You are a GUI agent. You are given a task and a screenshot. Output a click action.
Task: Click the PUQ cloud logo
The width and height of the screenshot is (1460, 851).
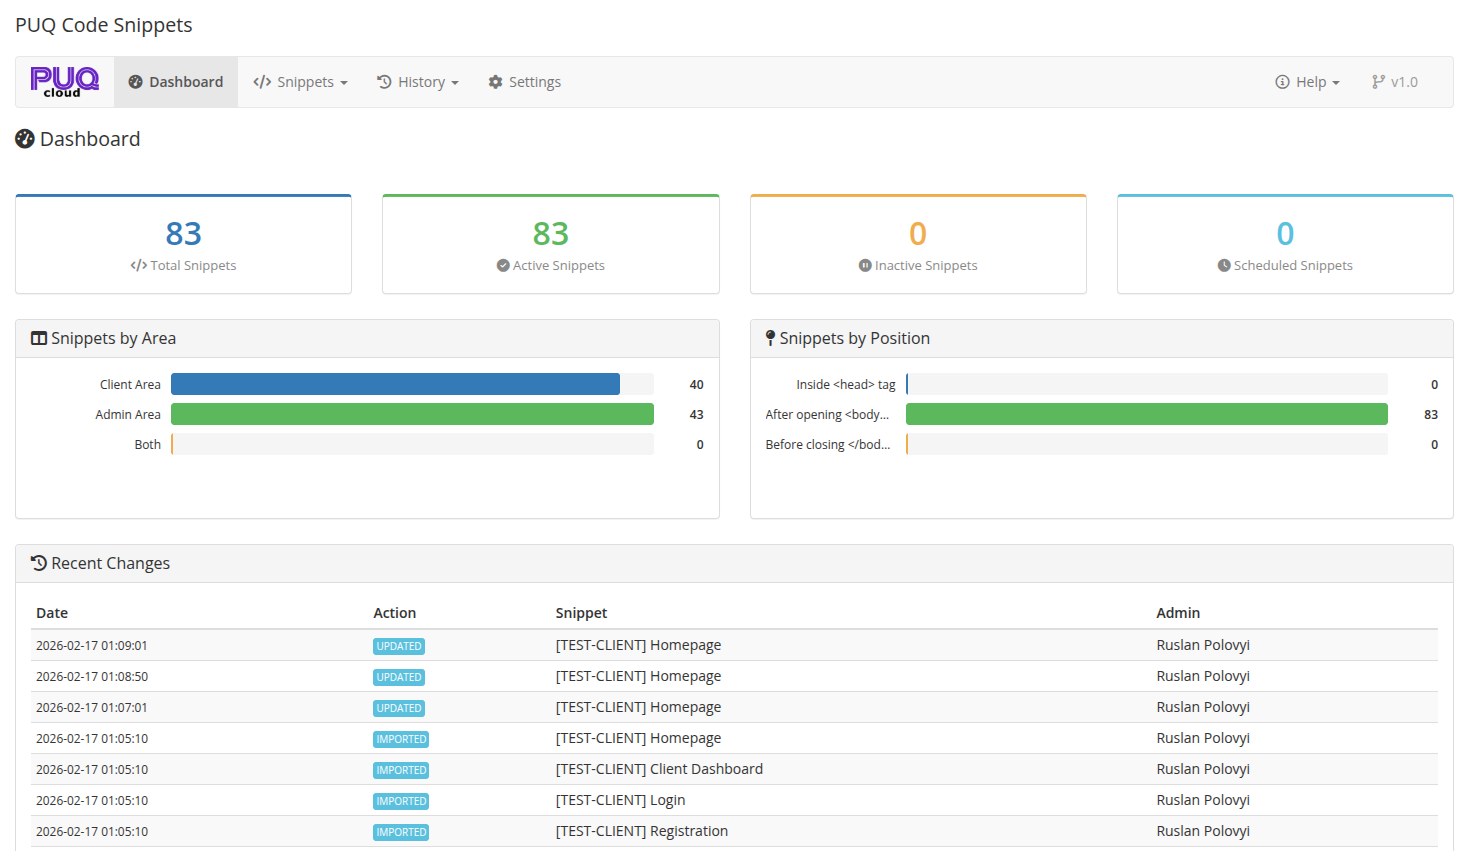pyautogui.click(x=63, y=81)
